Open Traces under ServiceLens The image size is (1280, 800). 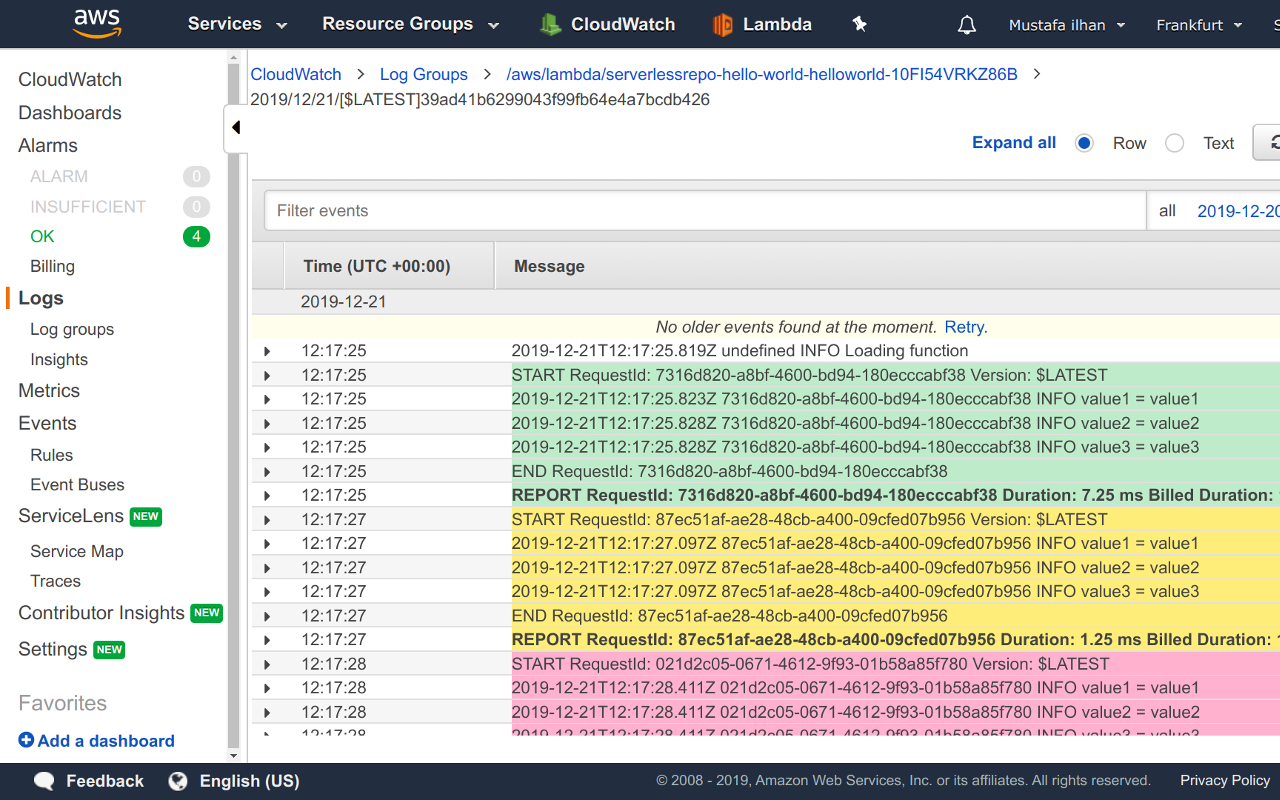point(55,581)
